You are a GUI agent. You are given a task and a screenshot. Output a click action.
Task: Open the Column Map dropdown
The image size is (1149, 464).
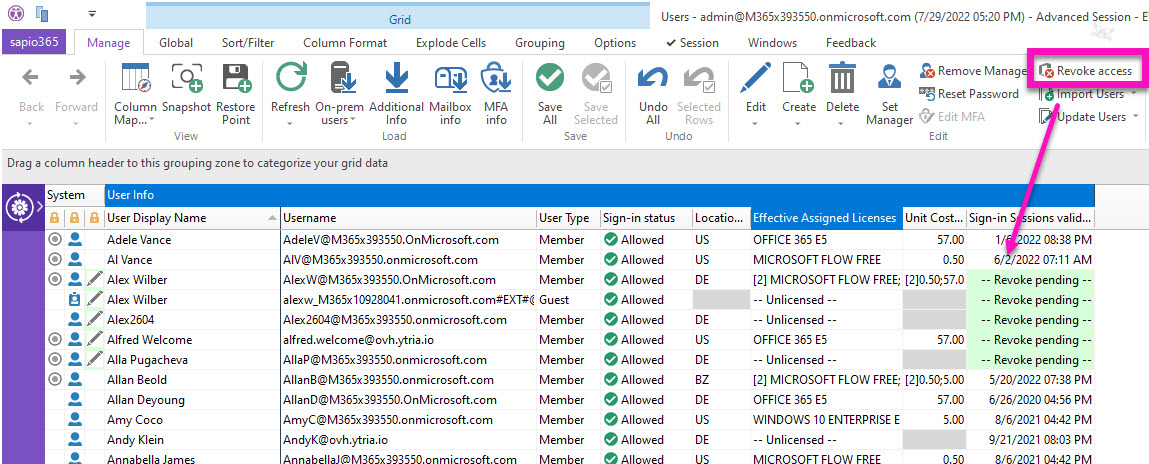click(x=151, y=121)
